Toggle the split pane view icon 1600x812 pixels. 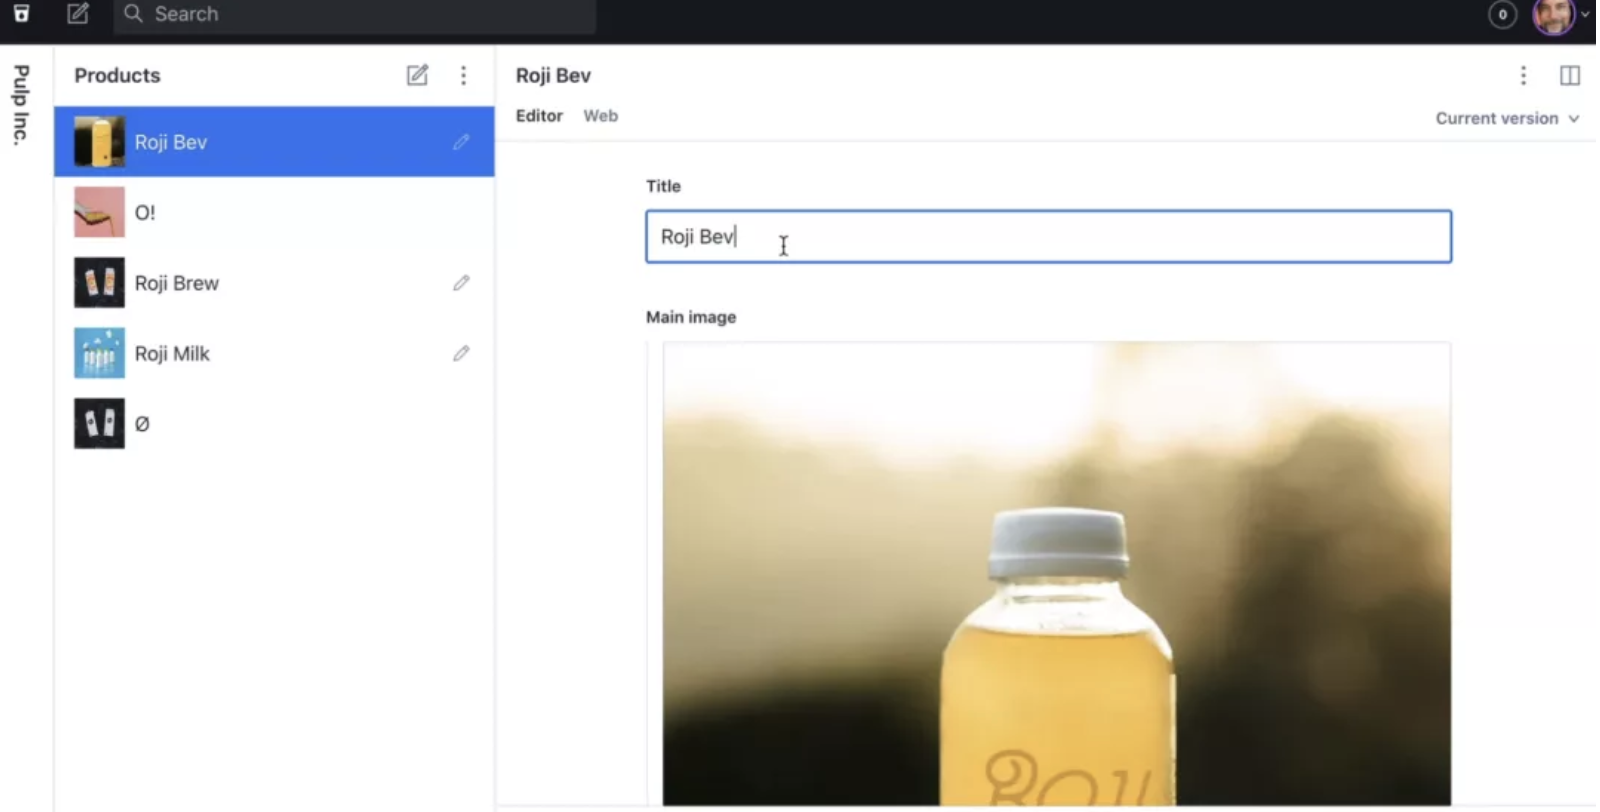[x=1570, y=75]
